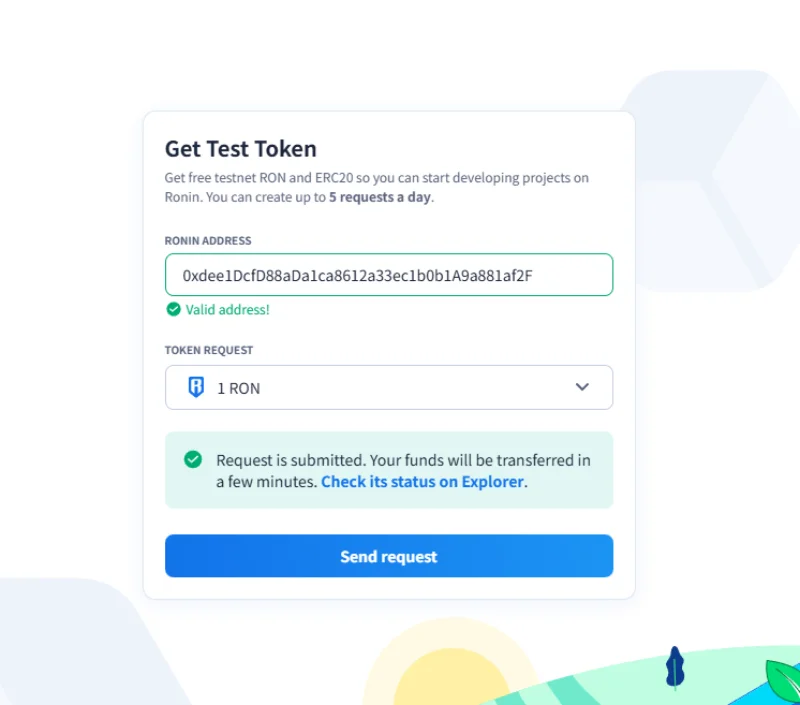Image resolution: width=800 pixels, height=705 pixels.
Task: Click the Ronin address input field
Action: 388,275
